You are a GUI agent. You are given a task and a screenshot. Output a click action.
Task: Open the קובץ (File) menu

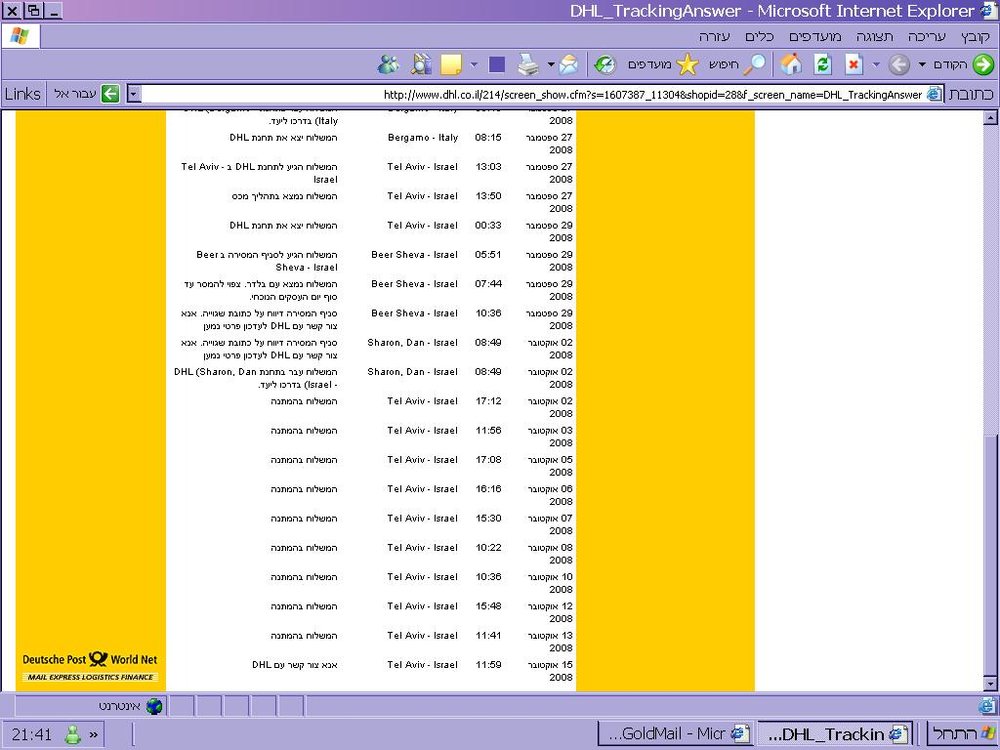tap(975, 36)
